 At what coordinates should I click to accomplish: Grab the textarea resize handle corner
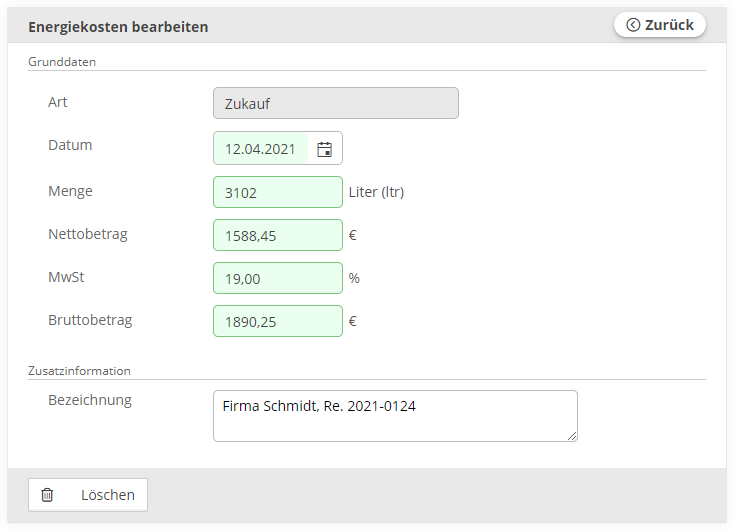pyautogui.click(x=572, y=436)
